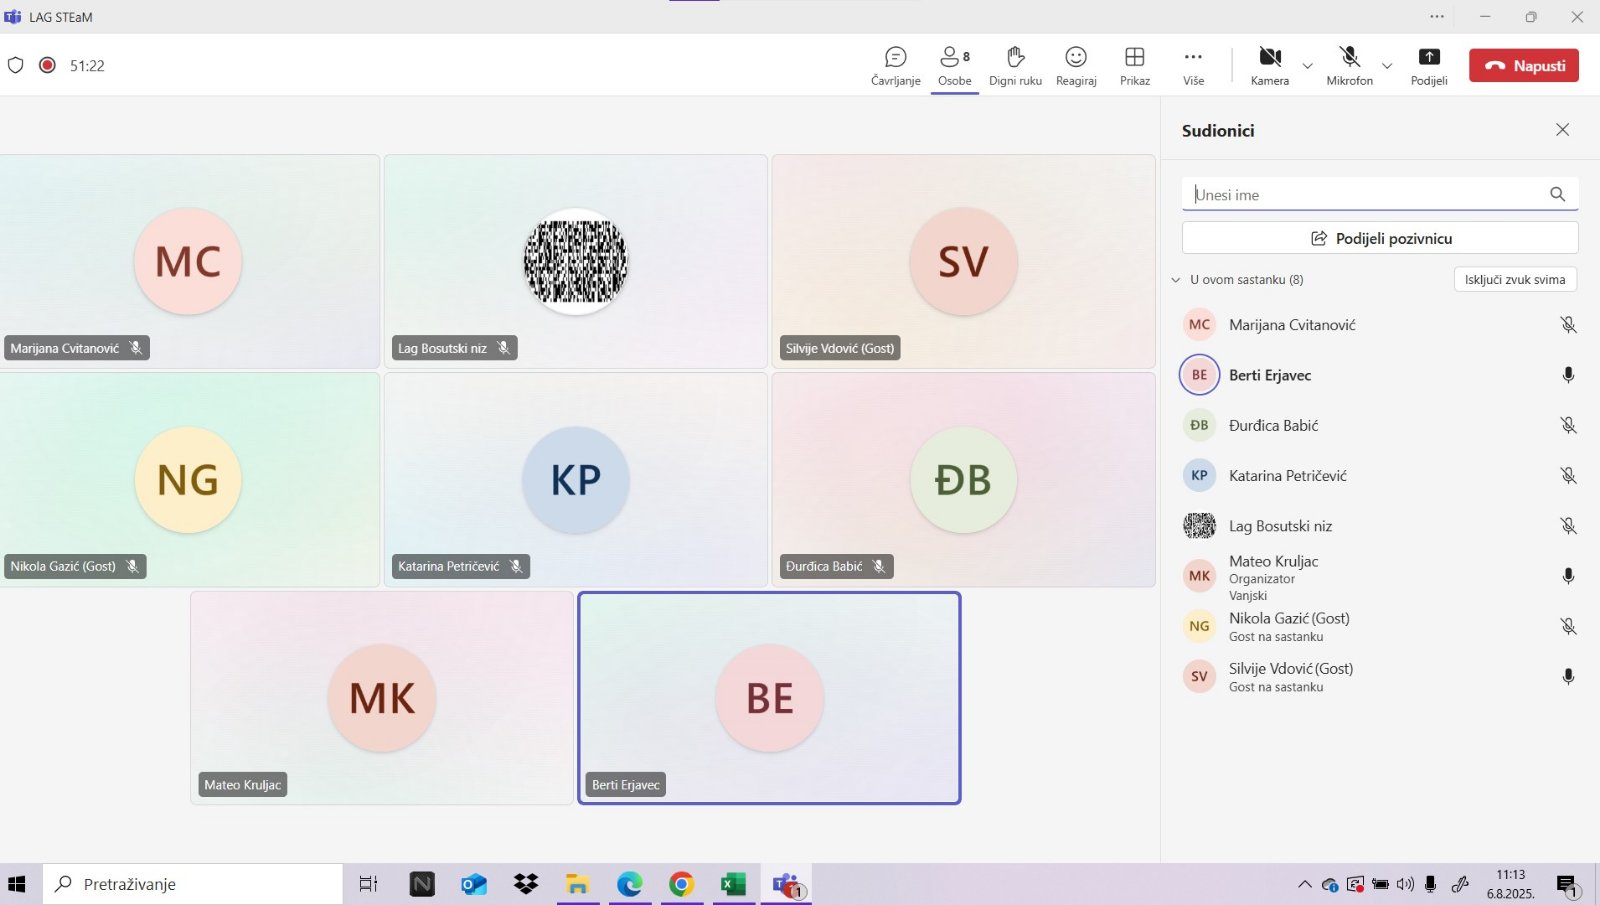
Task: Share screen with Podijeli
Action: 1429,66
